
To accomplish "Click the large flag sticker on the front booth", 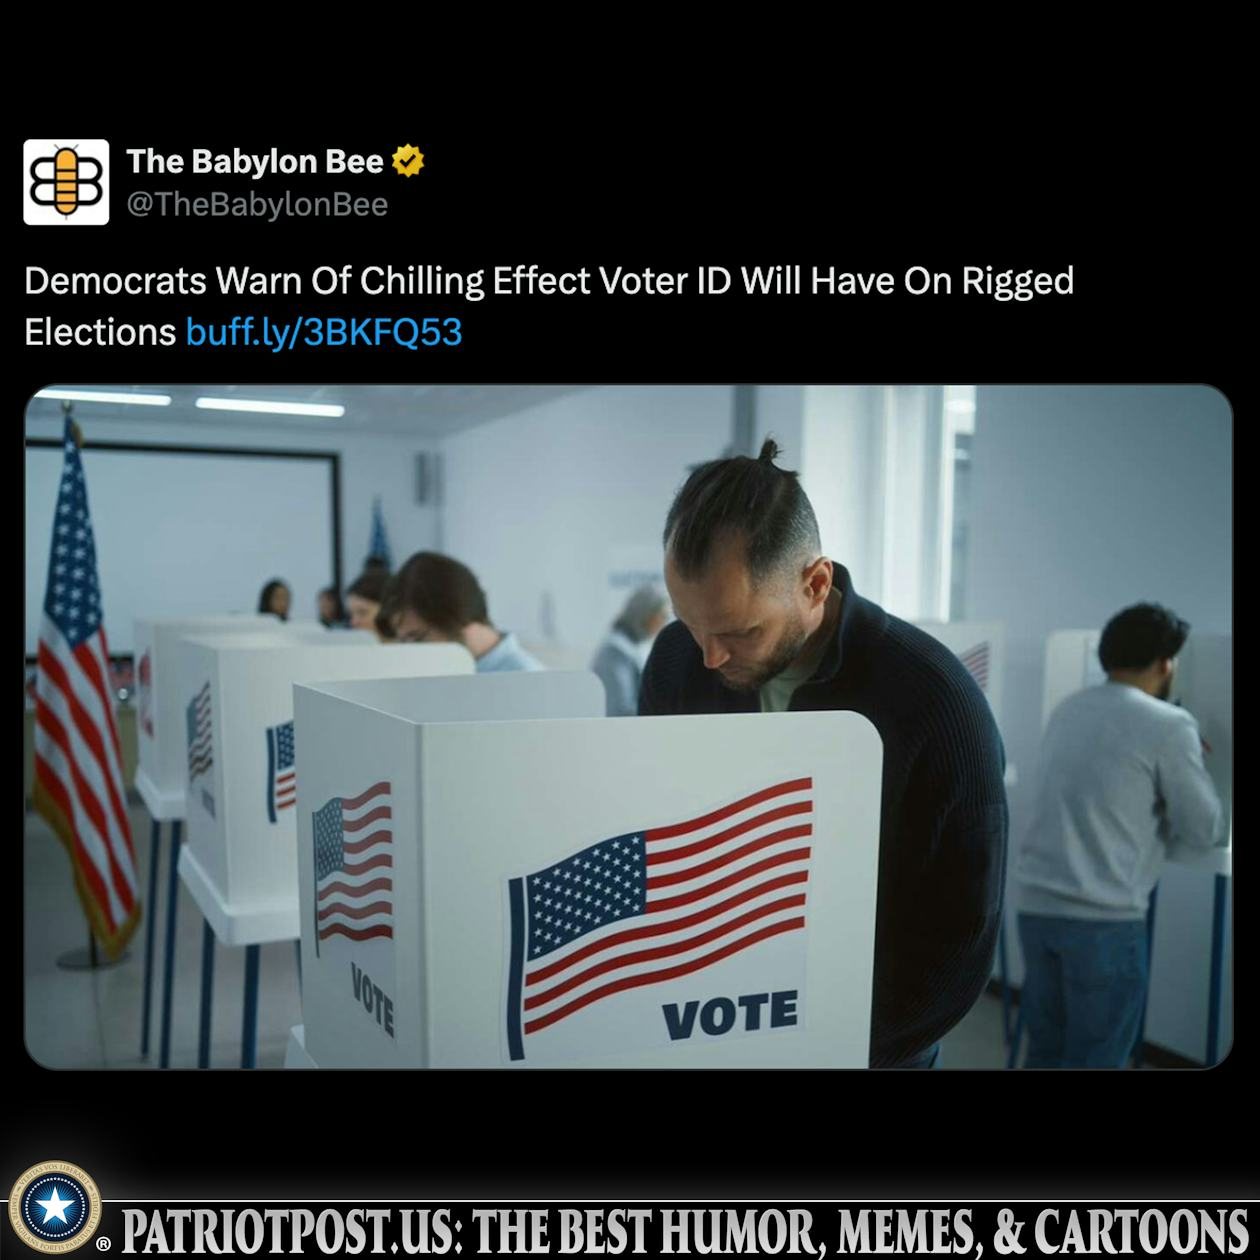I will [660, 917].
